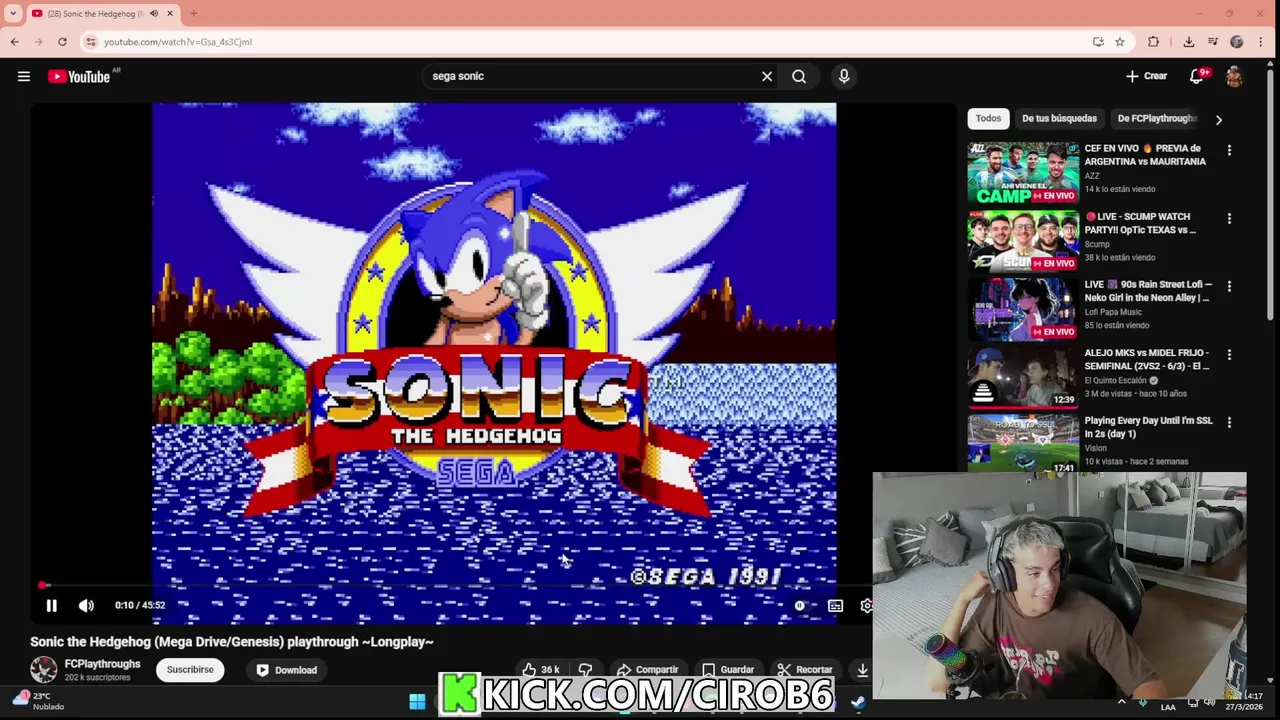Image resolution: width=1280 pixels, height=720 pixels.
Task: Toggle subtitles in the video player
Action: (x=835, y=605)
